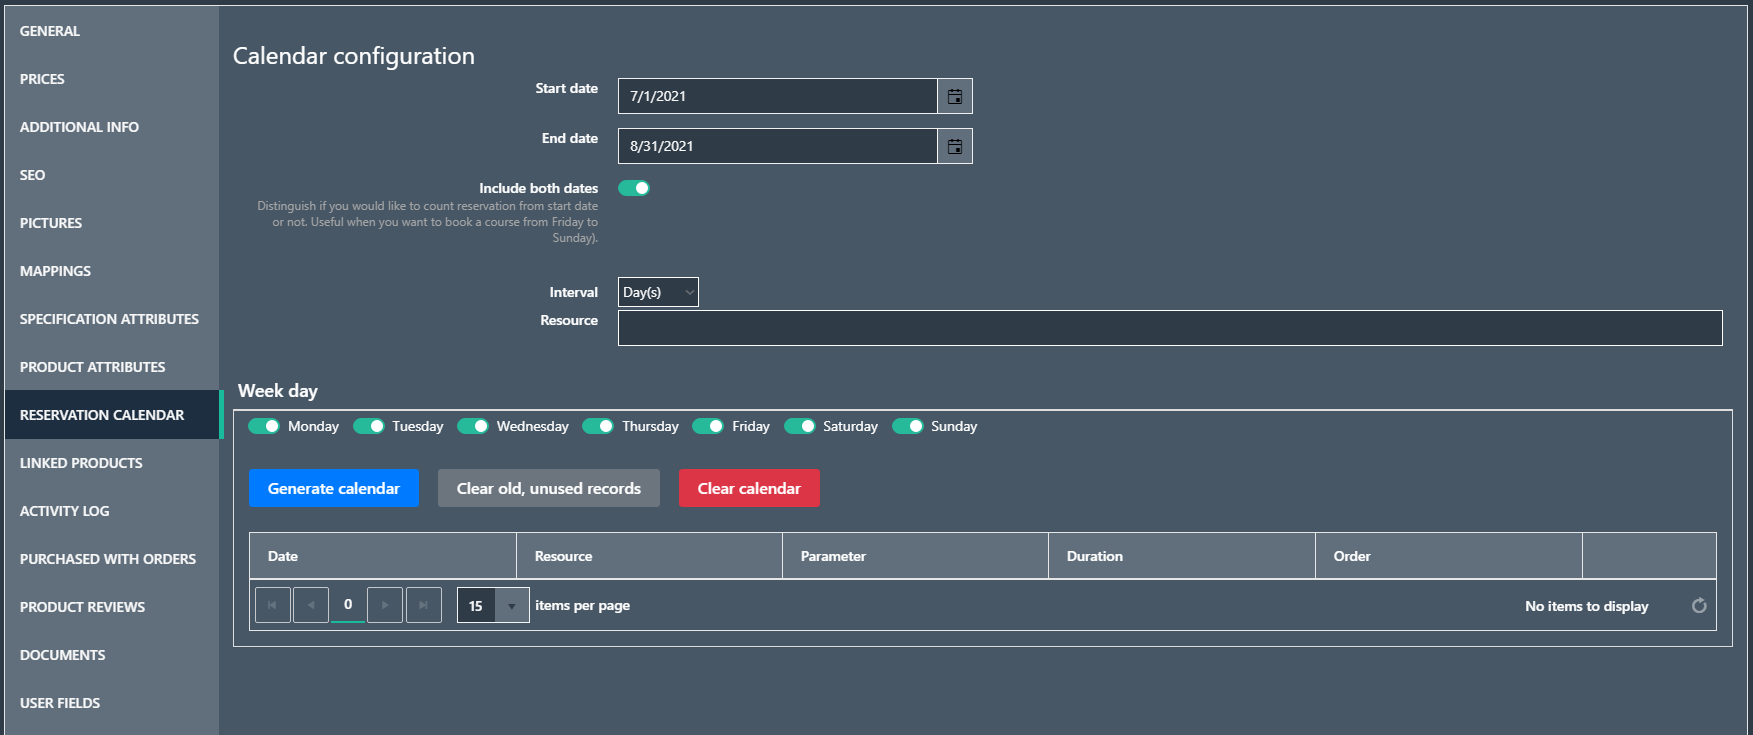Toggle Sunday week day switch
This screenshot has height=735, width=1753.
(908, 426)
